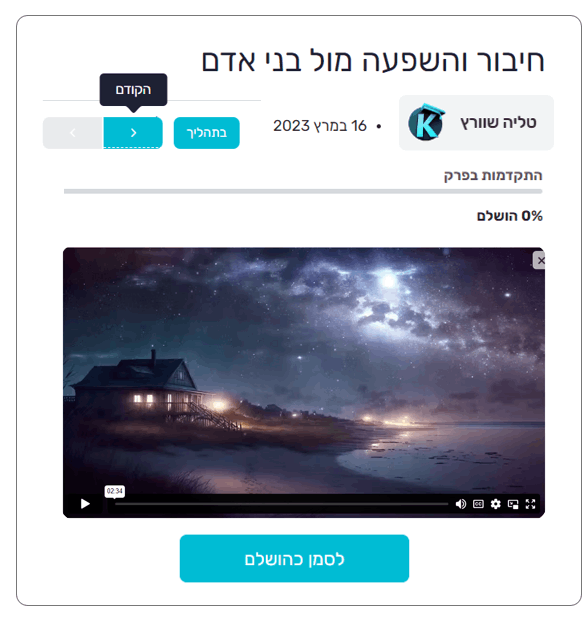This screenshot has height=619, width=588.
Task: Click the date 16 במרץ 2023
Action: click(x=320, y=126)
